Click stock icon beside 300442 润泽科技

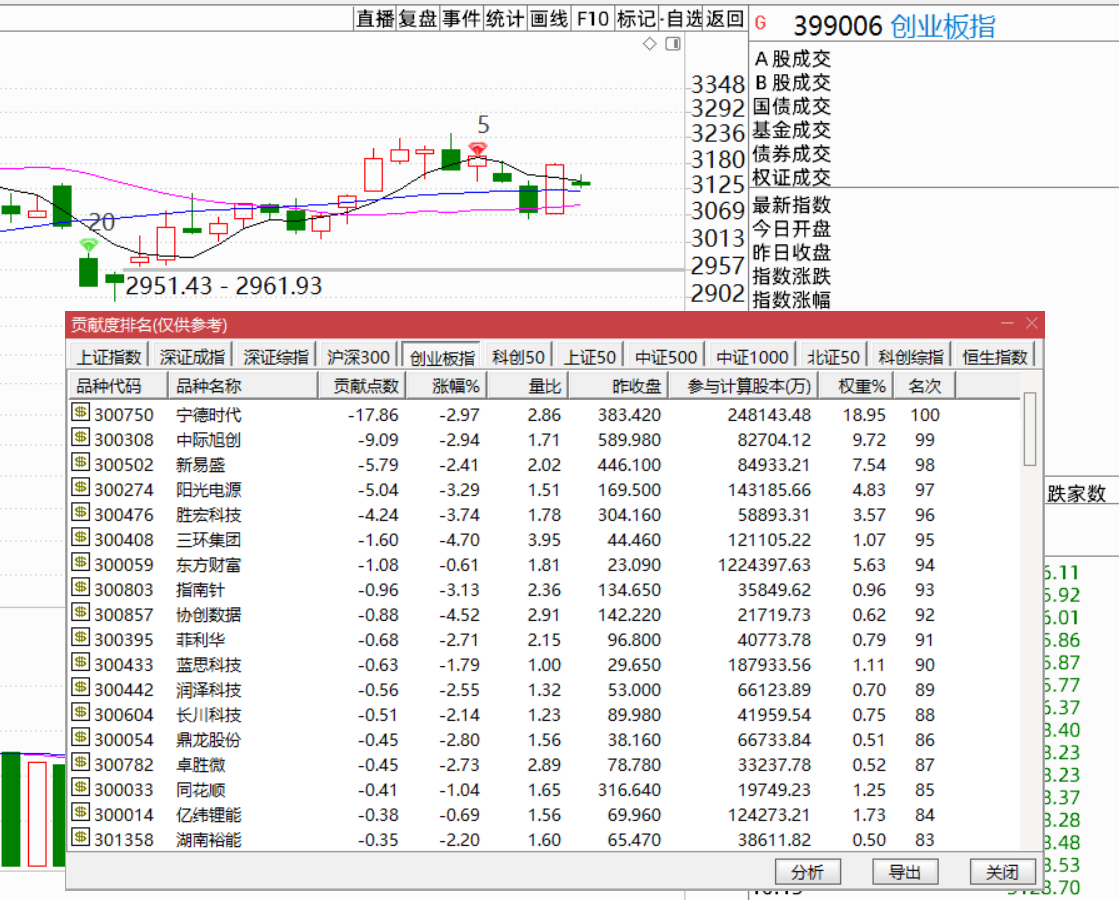pyautogui.click(x=81, y=687)
